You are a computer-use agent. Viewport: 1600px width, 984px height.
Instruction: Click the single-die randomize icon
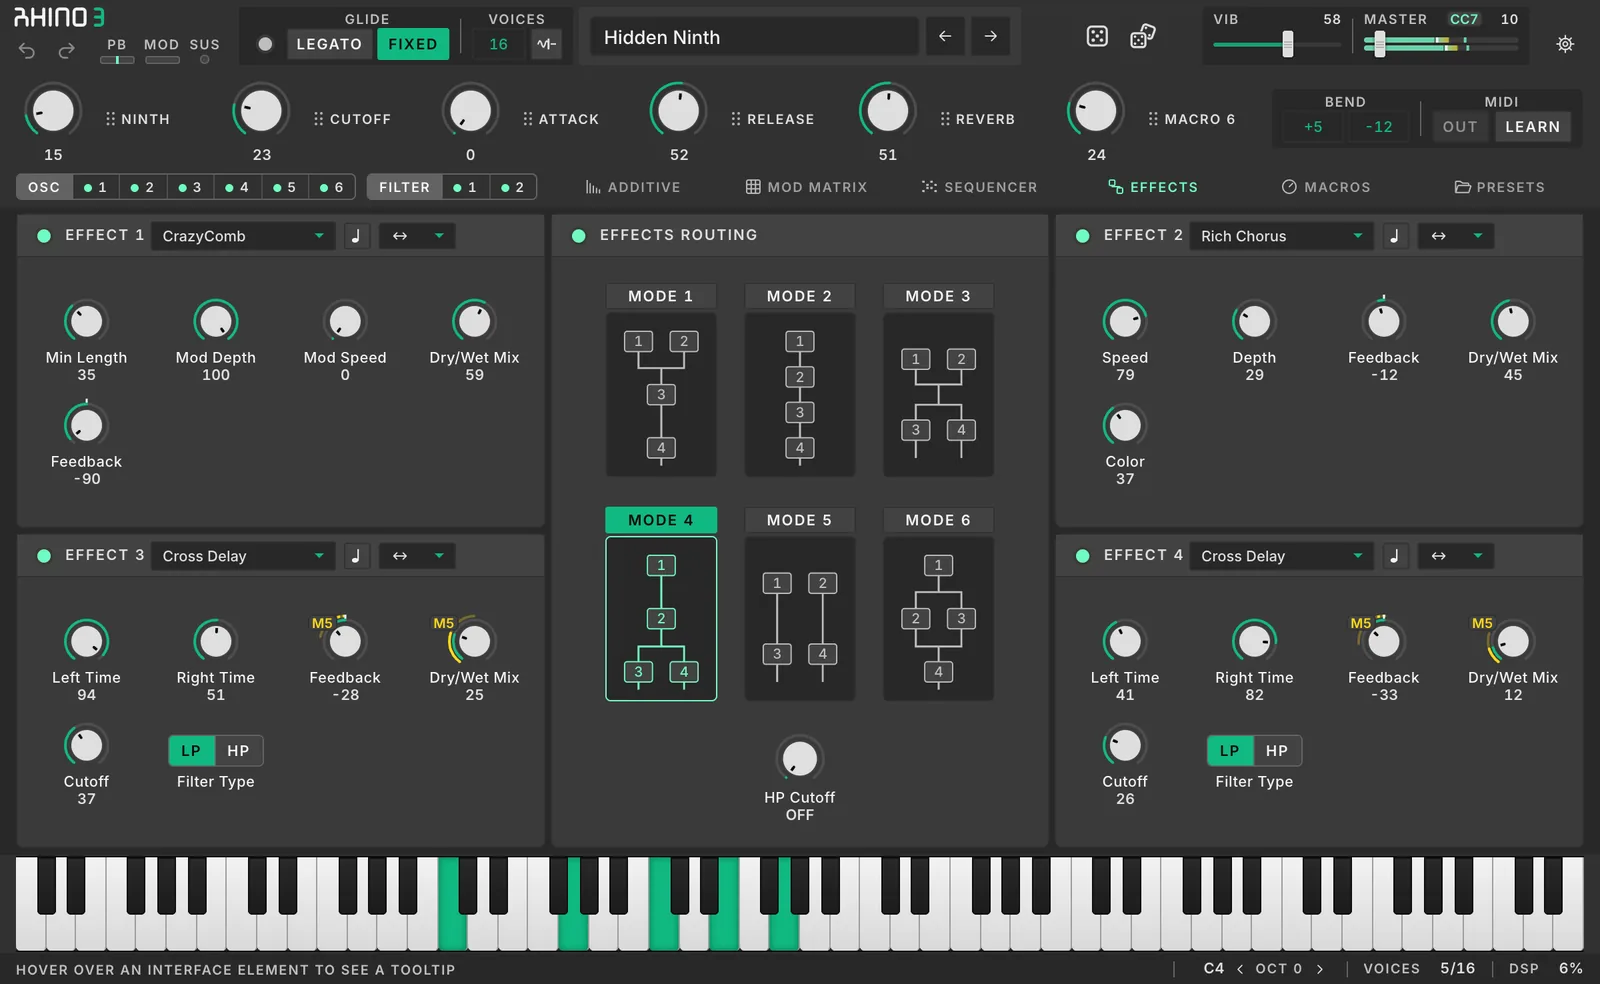pos(1097,37)
